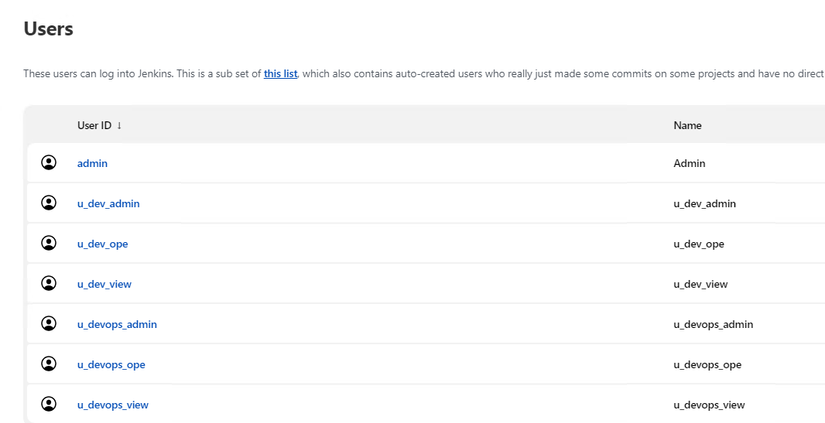Screen dimensions: 825x423
Task: Click the user icon beside u_dev_admin
Action: (x=49, y=203)
